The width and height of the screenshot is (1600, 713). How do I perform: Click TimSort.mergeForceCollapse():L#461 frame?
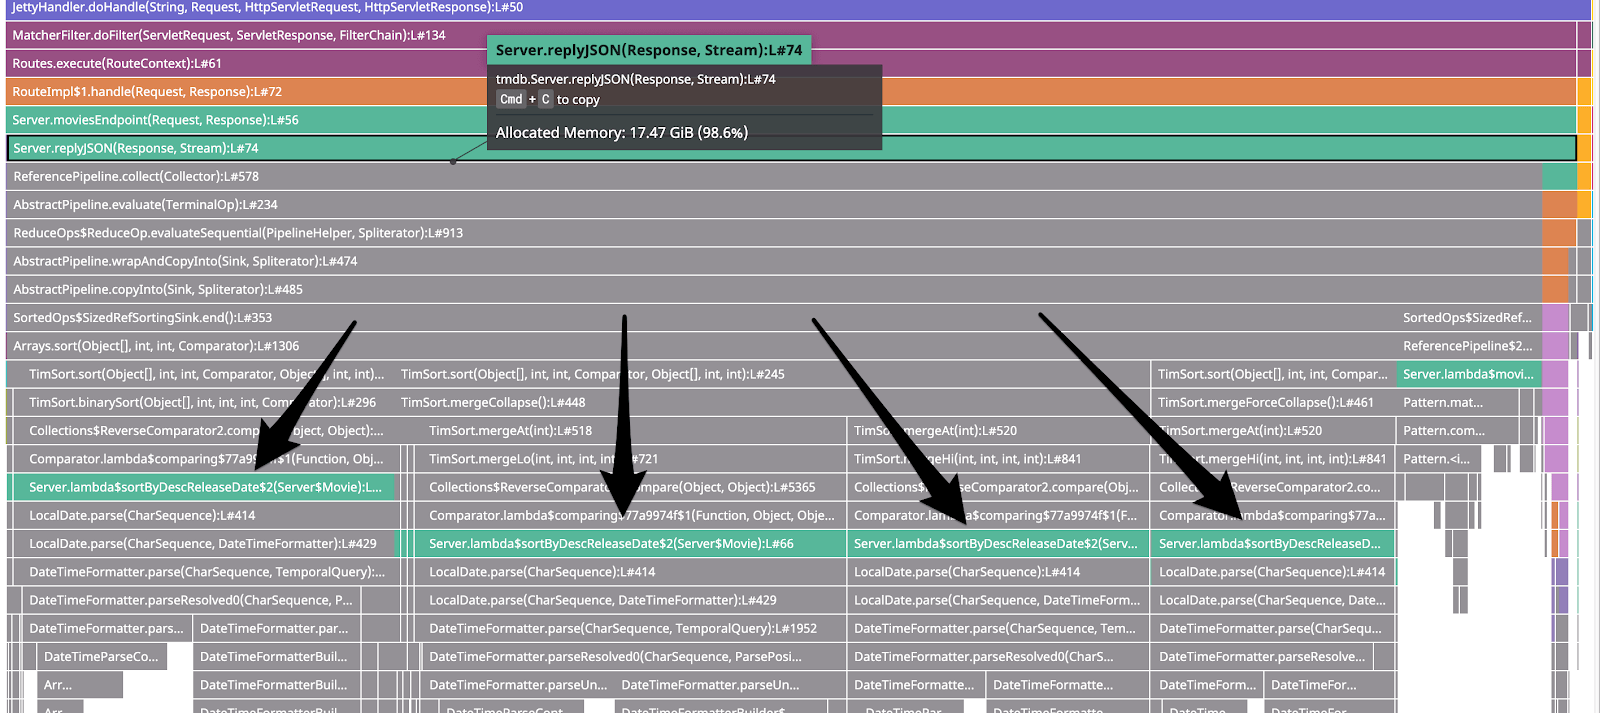click(1273, 402)
